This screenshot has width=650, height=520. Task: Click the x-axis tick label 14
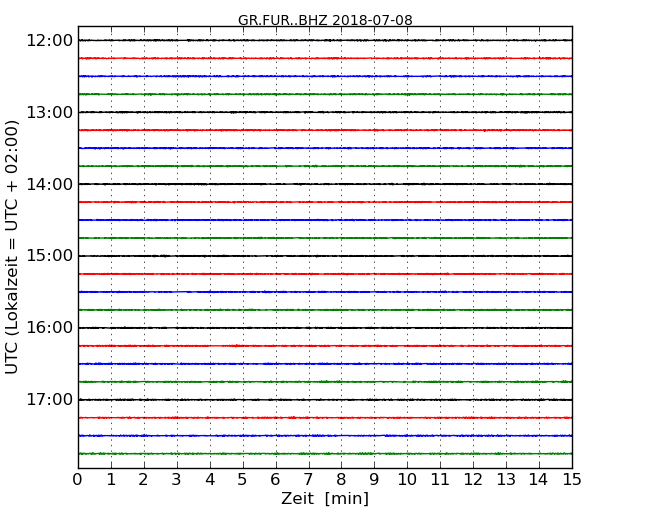tap(539, 480)
